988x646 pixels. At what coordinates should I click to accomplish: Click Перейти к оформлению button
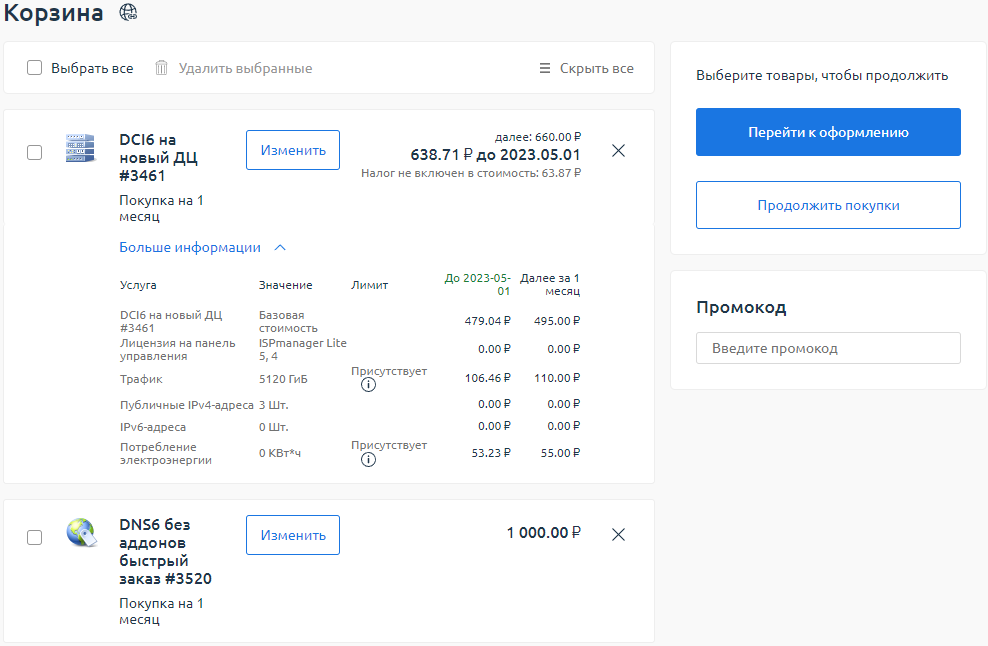coord(828,132)
